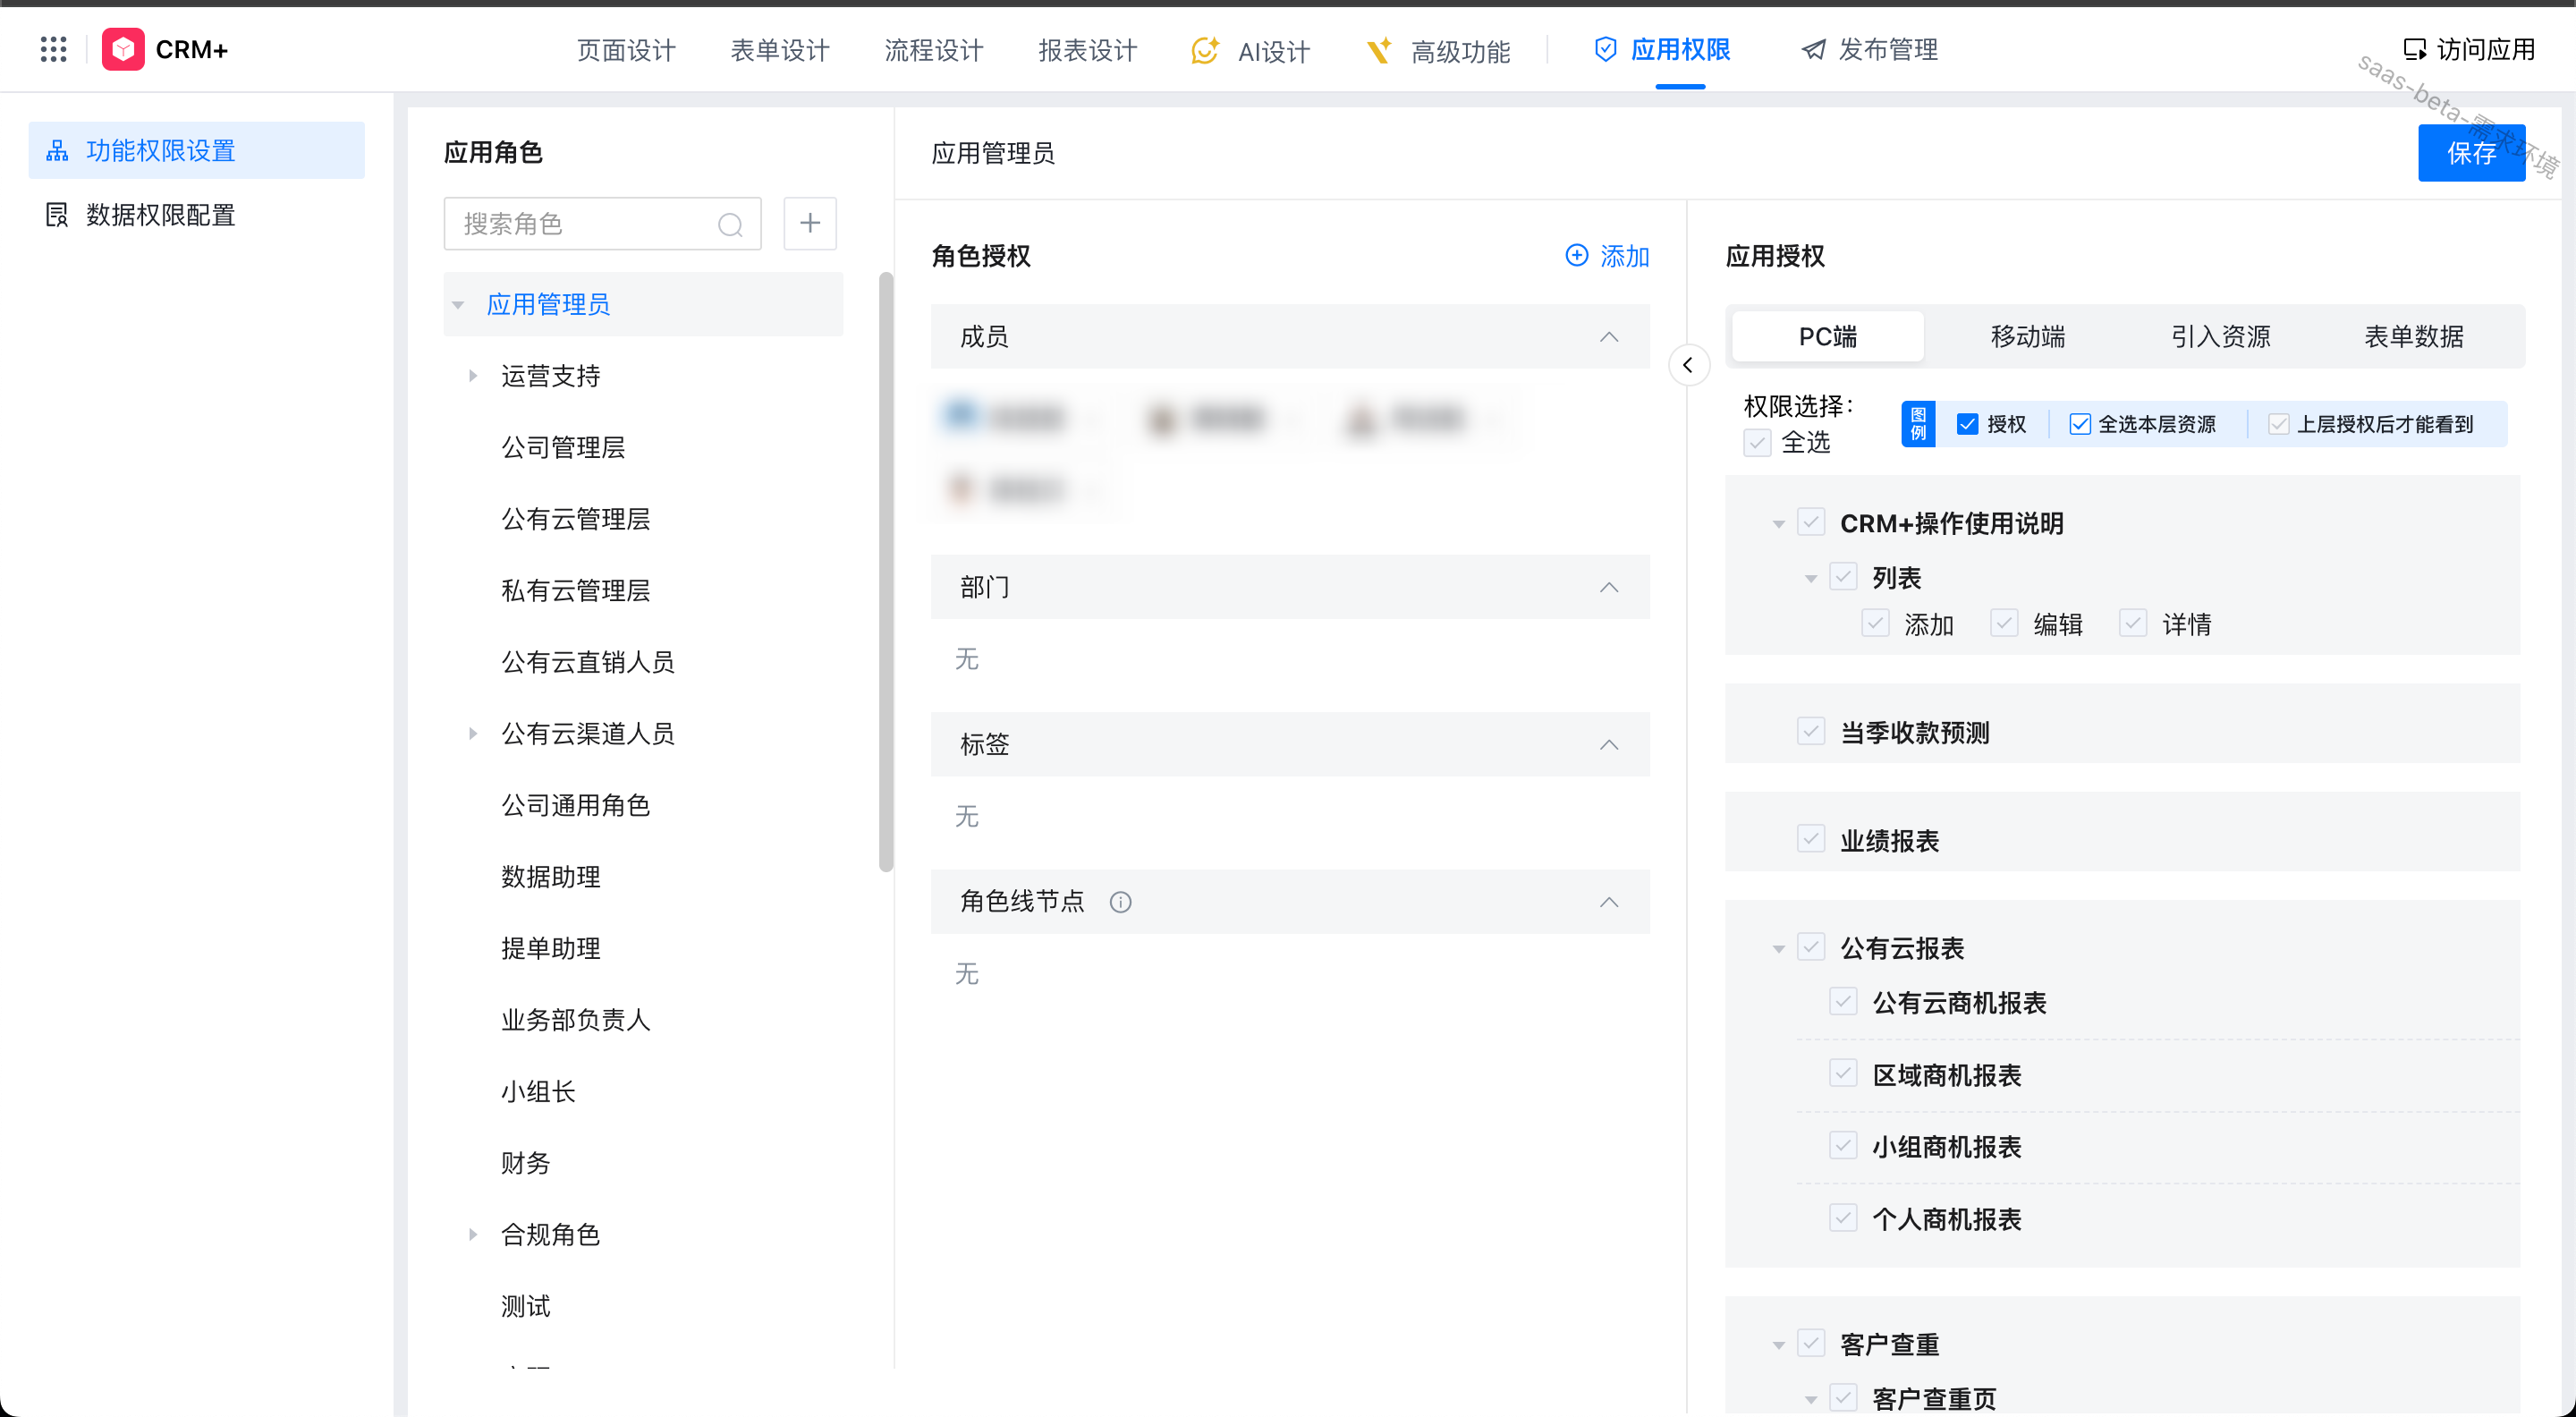2576x1417 pixels.
Task: Collapse the 公有云报表 tree arrow
Action: point(1778,948)
